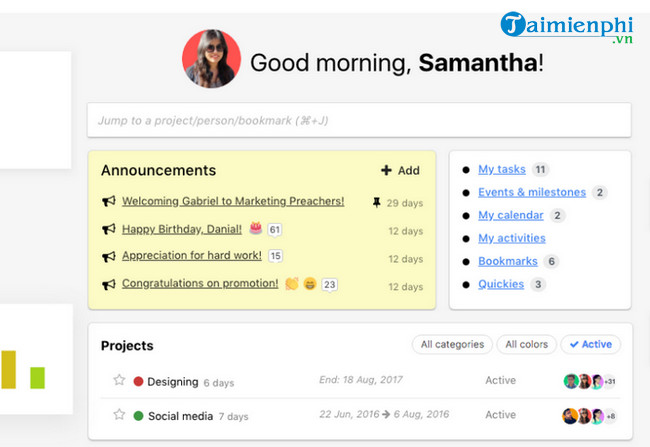Screen dimensions: 650x447
Task: Click the 6 count badge next to Bookmarks
Action: [x=551, y=261]
